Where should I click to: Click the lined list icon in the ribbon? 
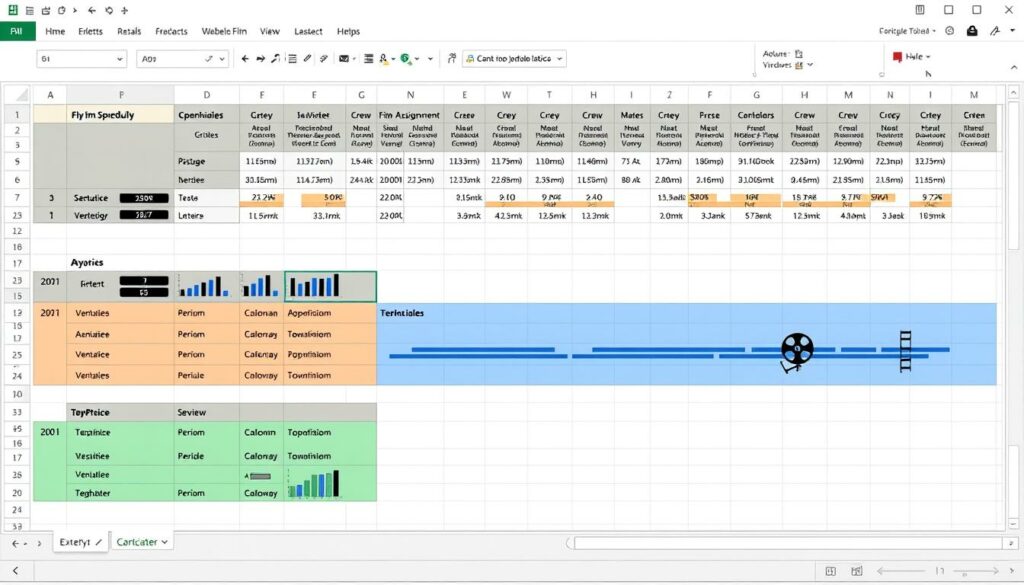(x=292, y=59)
